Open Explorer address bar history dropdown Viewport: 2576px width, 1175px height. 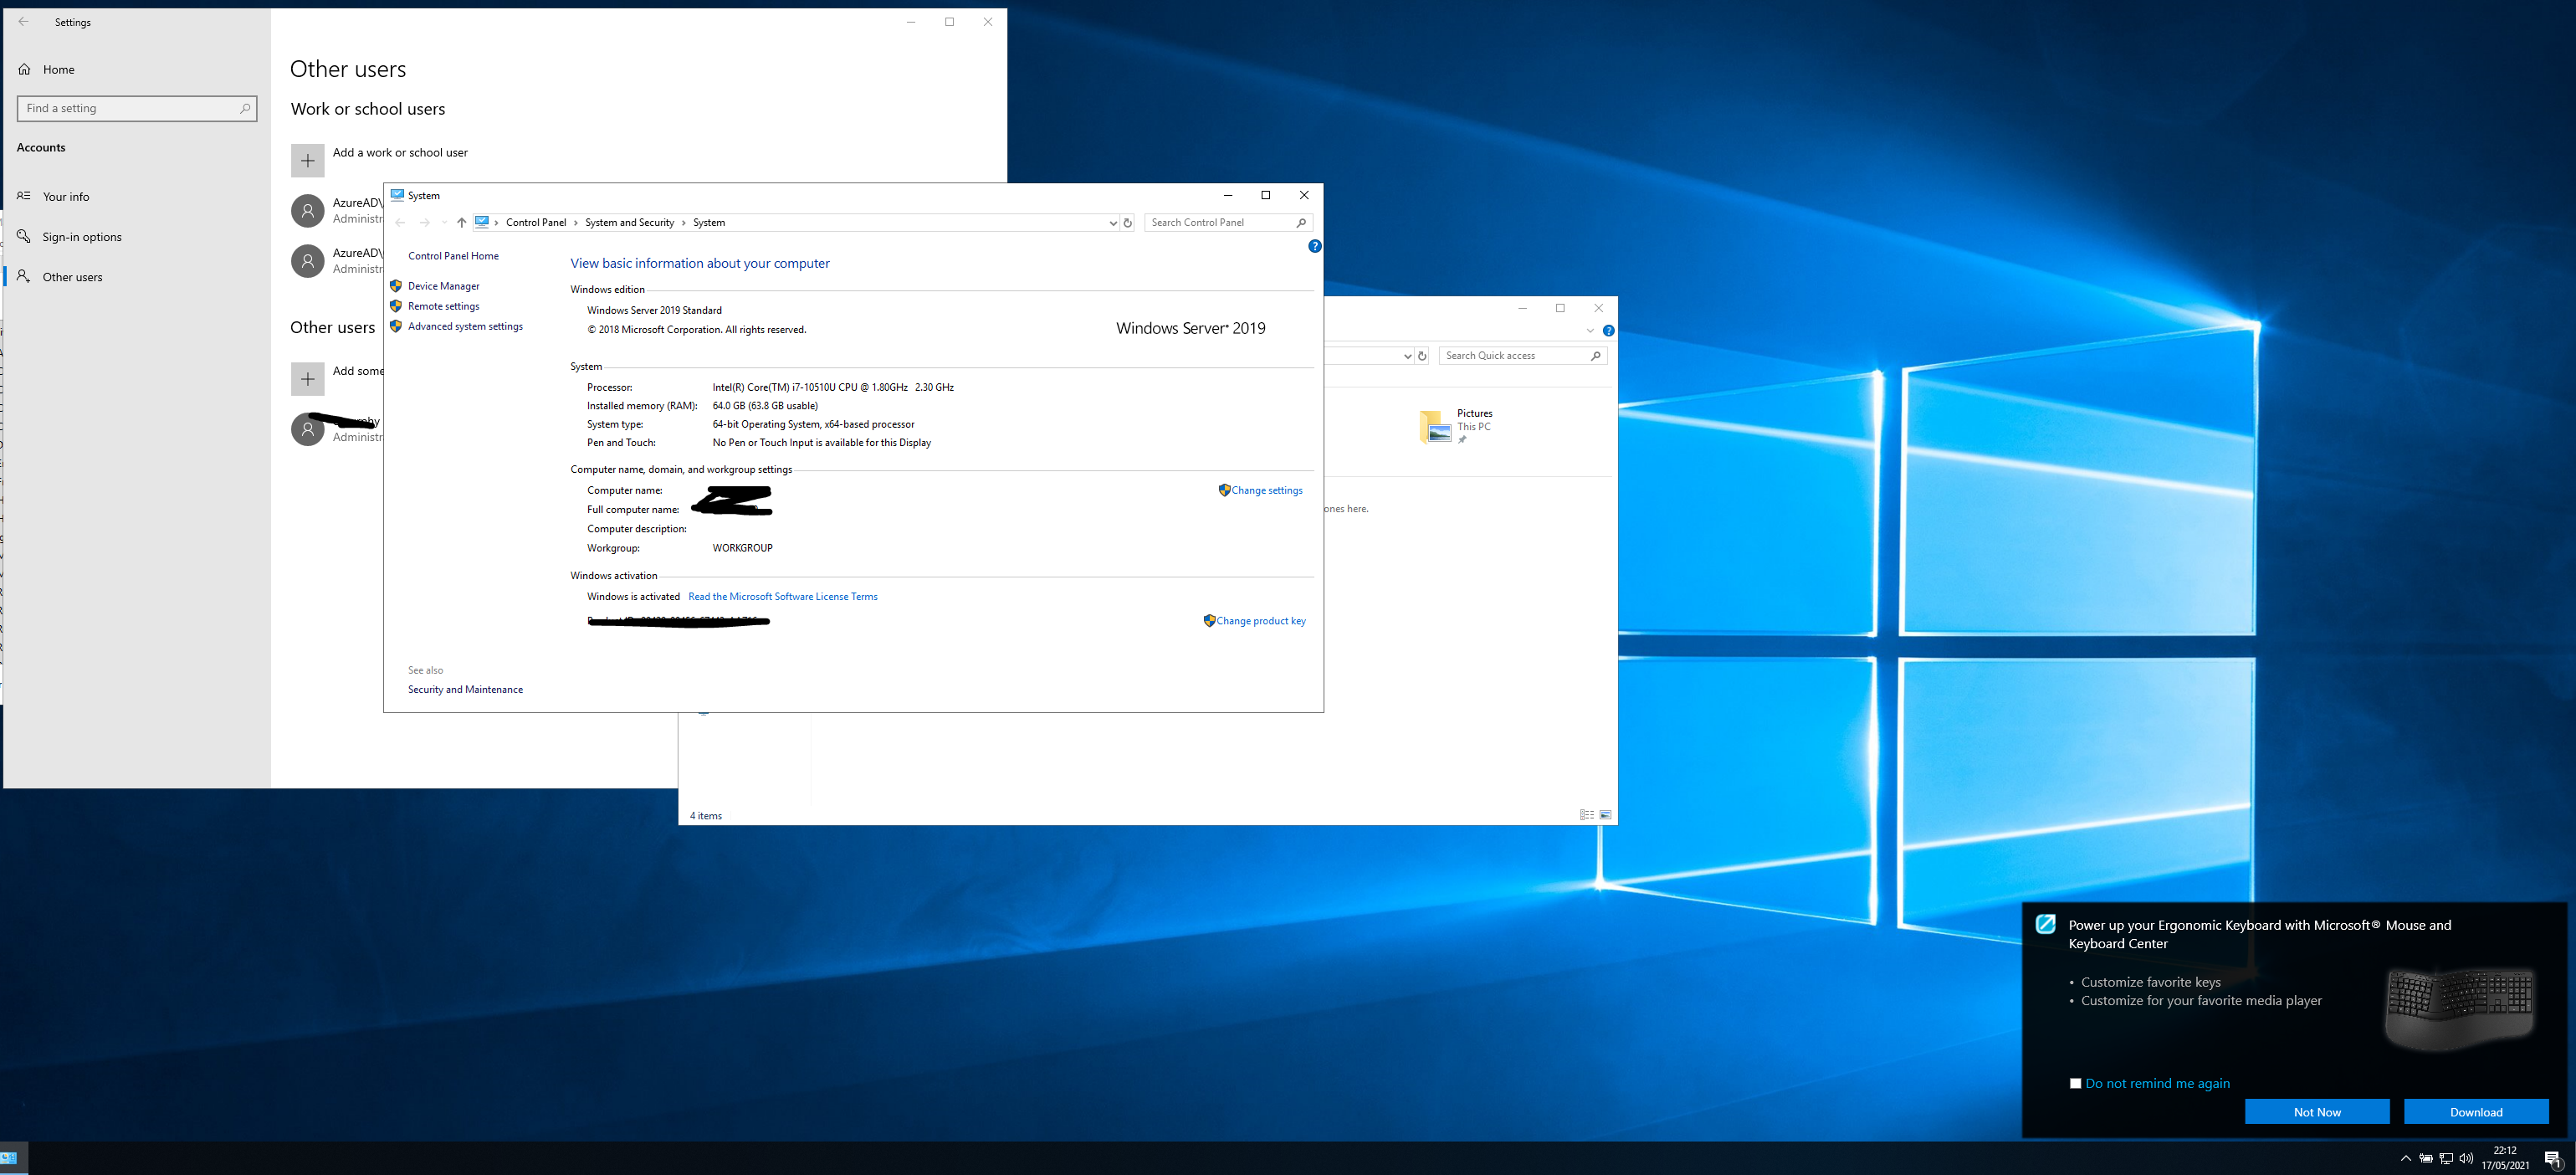(x=1407, y=356)
